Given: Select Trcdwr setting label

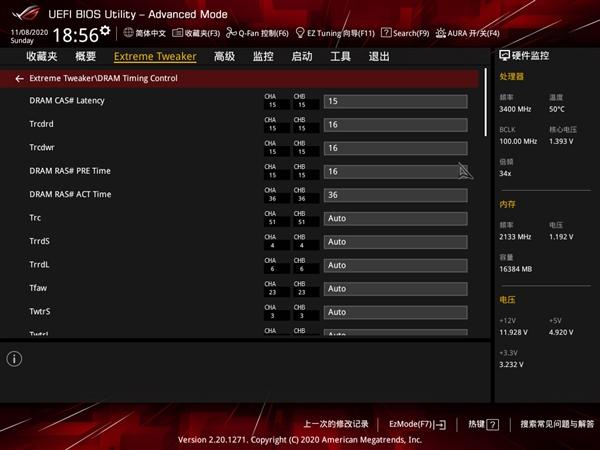Looking at the screenshot, I should [x=42, y=147].
